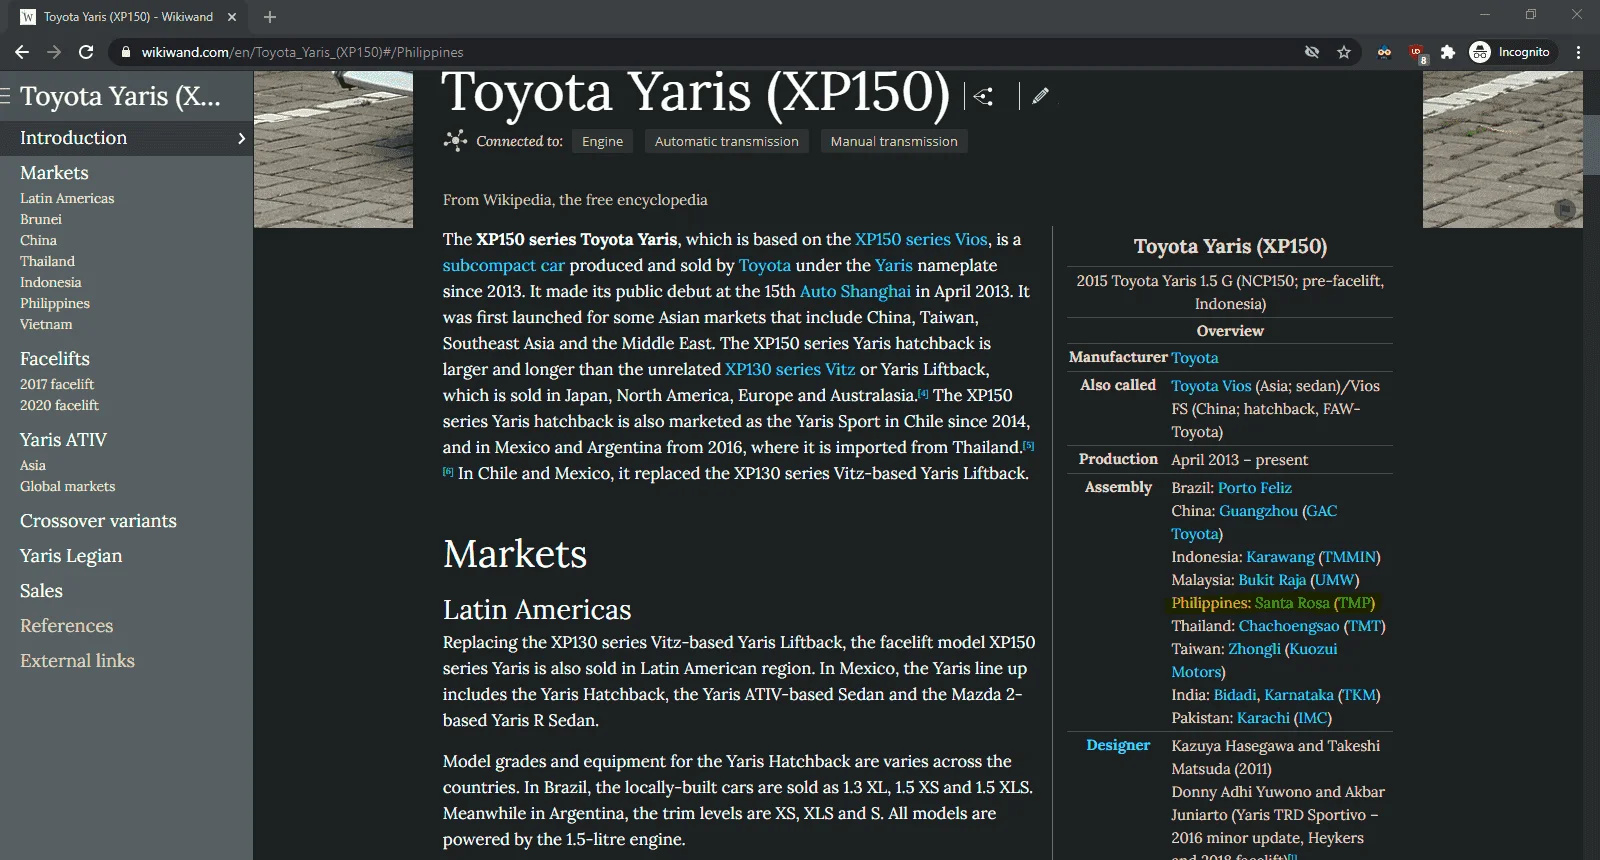Click the left header car photo
The image size is (1600, 860).
click(x=333, y=149)
